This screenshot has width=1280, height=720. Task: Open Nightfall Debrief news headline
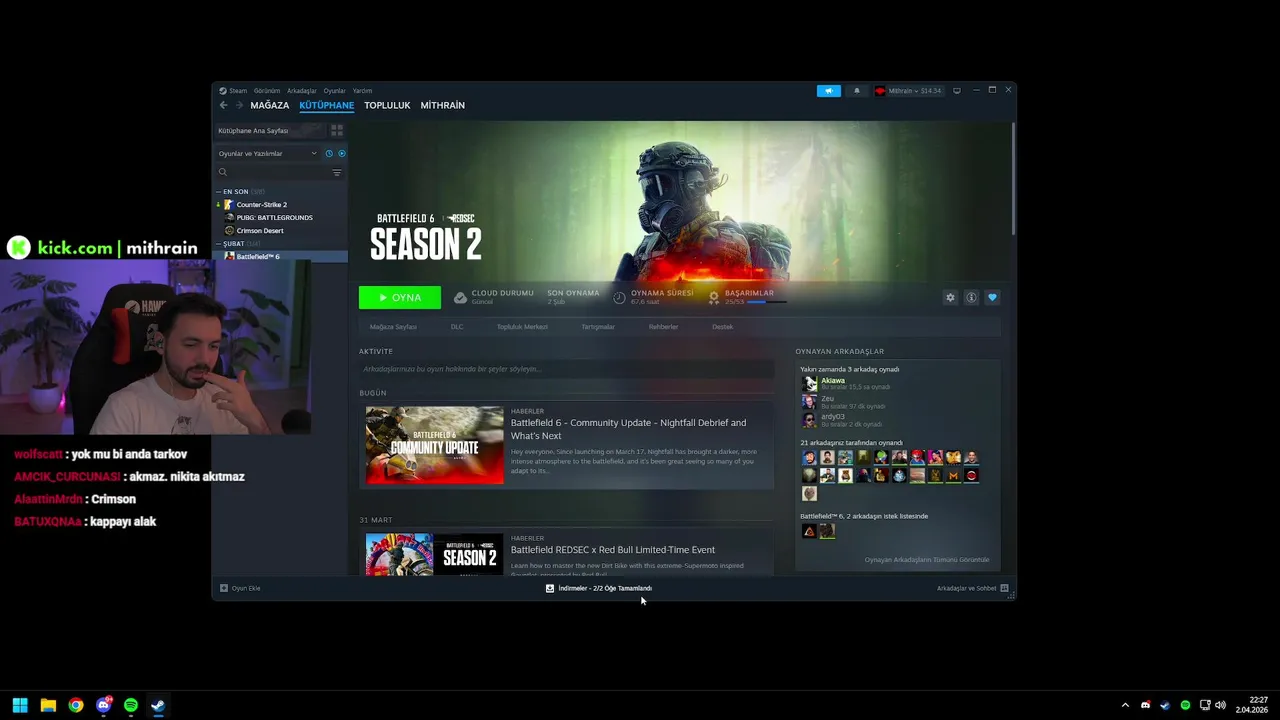(628, 429)
